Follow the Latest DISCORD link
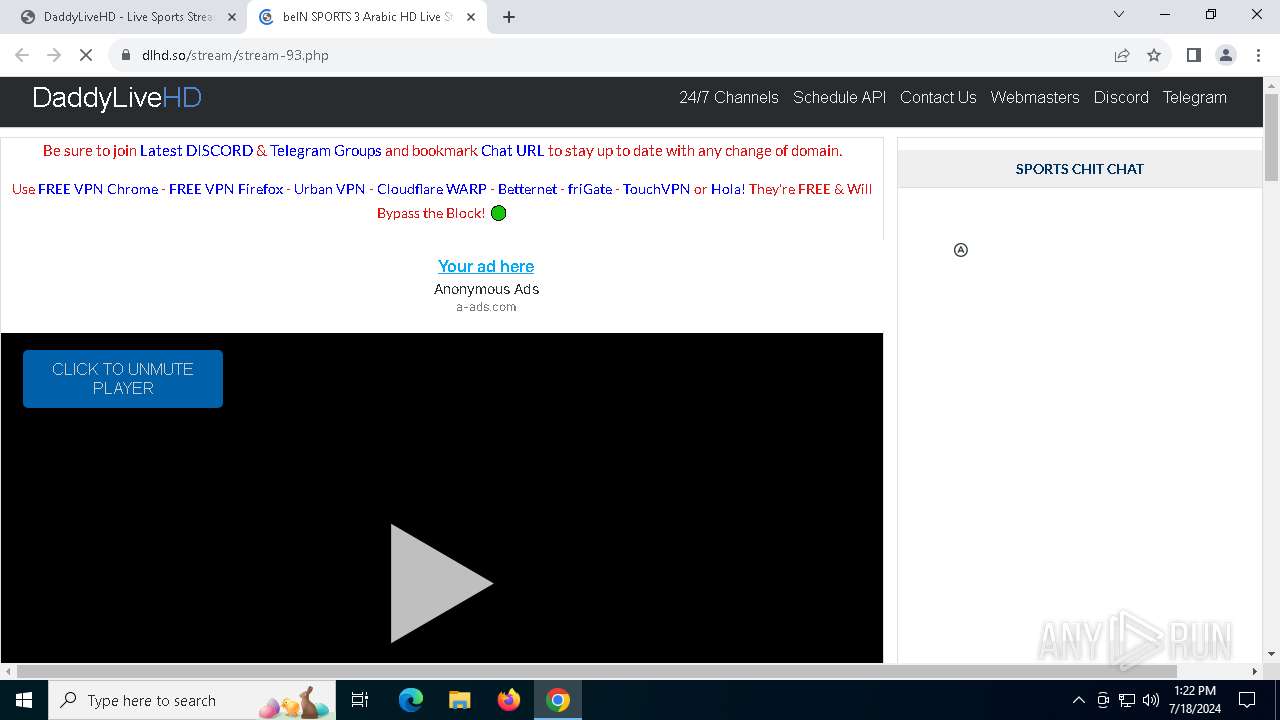1280x720 pixels. 196,151
